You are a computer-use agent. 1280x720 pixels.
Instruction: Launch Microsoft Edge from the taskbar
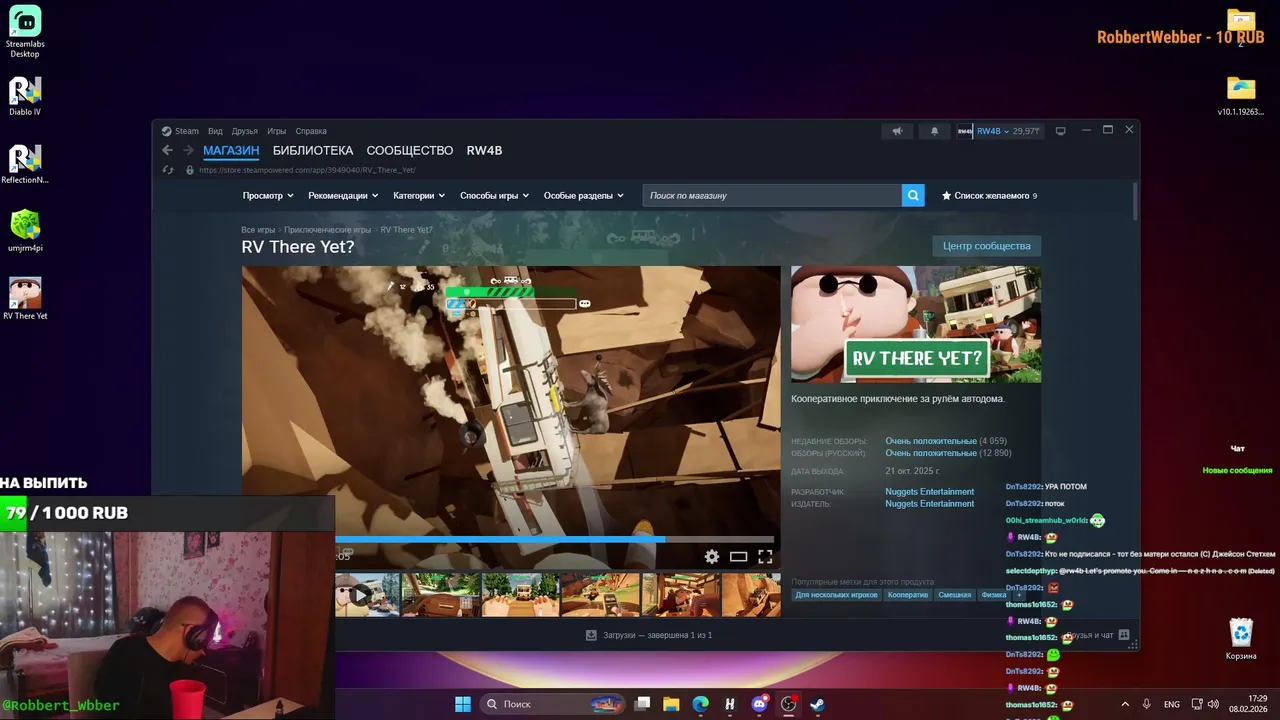click(701, 704)
